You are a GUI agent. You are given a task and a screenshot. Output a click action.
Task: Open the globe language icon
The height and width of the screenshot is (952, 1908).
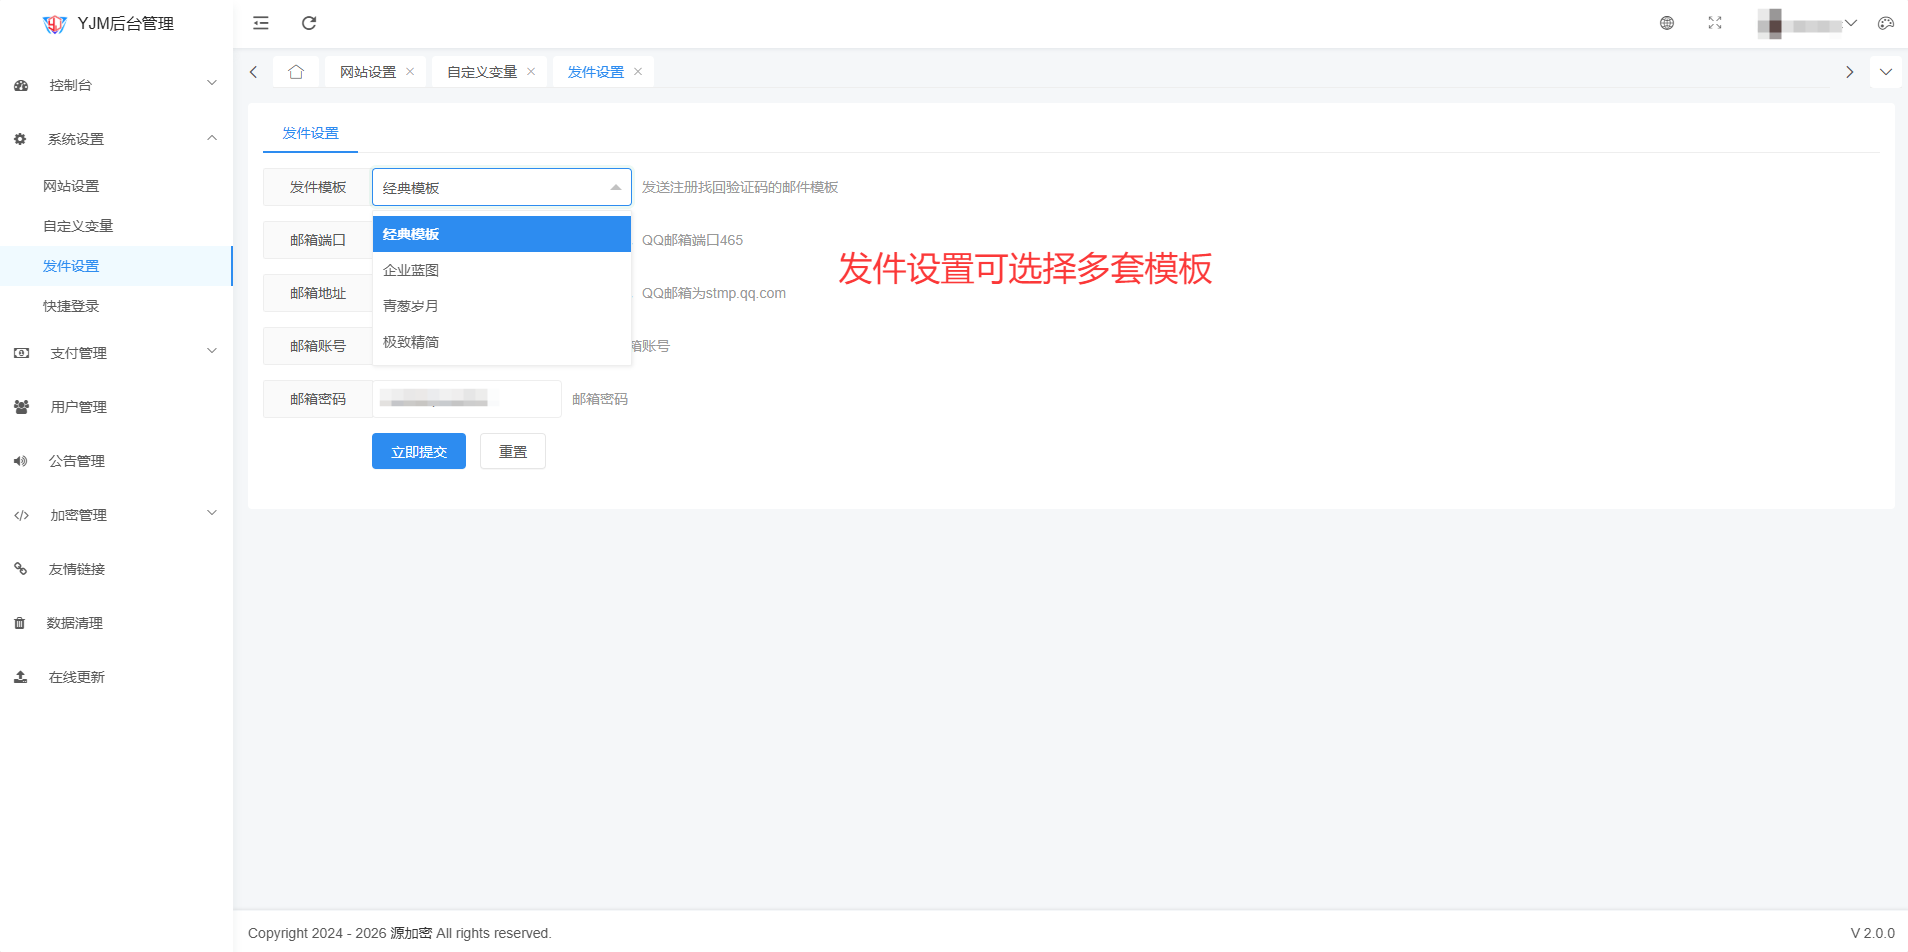click(x=1667, y=23)
